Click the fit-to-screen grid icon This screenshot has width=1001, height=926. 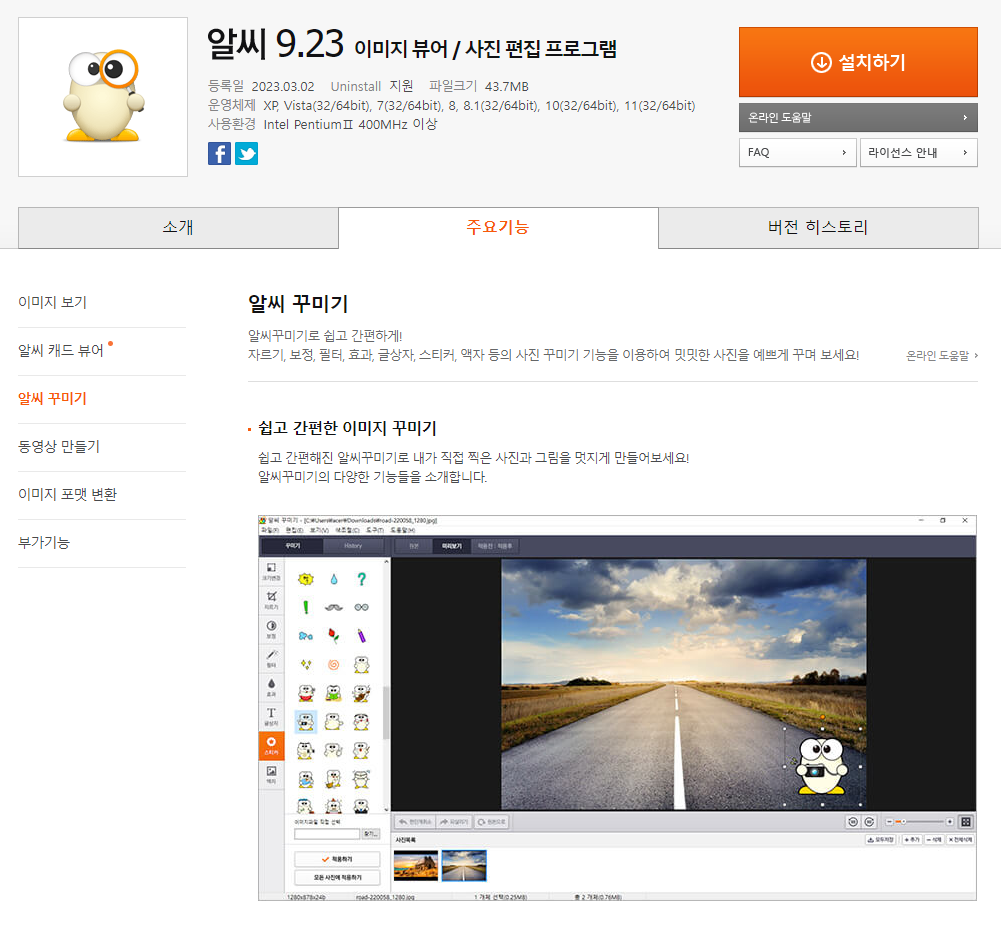pyautogui.click(x=966, y=822)
